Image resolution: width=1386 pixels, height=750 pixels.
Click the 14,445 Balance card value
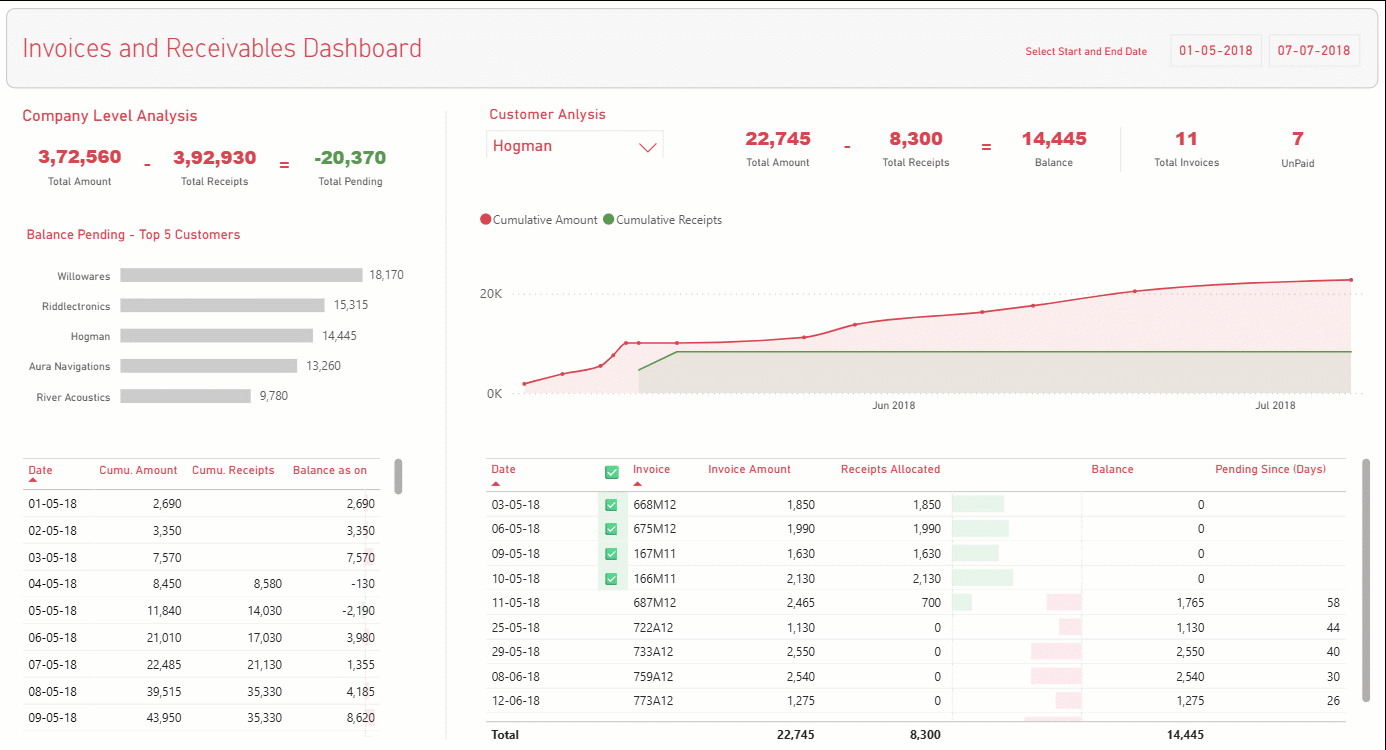pos(1054,139)
